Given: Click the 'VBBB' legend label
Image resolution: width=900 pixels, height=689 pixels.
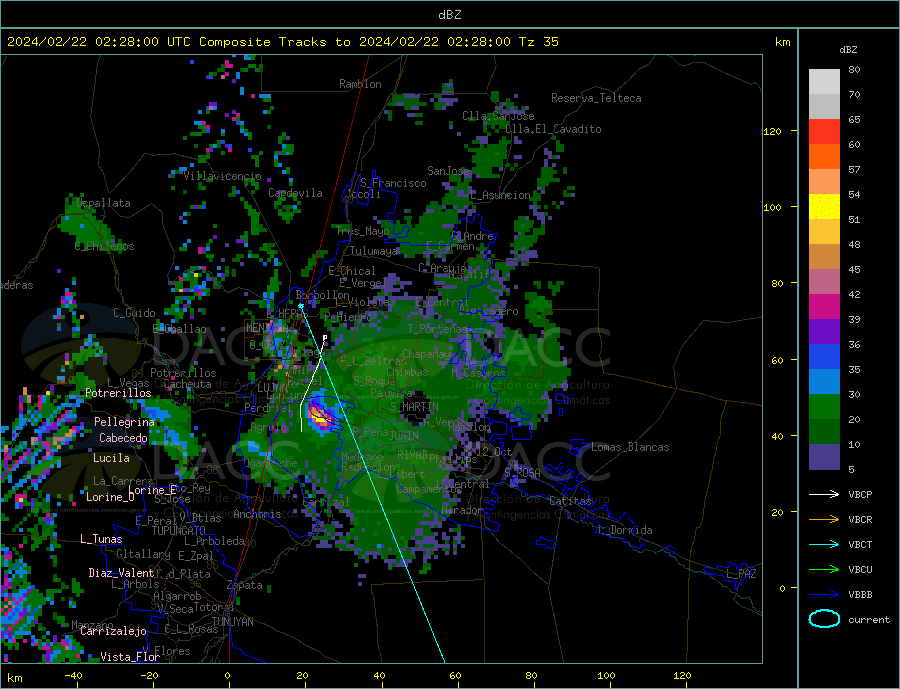Looking at the screenshot, I should pos(860,595).
